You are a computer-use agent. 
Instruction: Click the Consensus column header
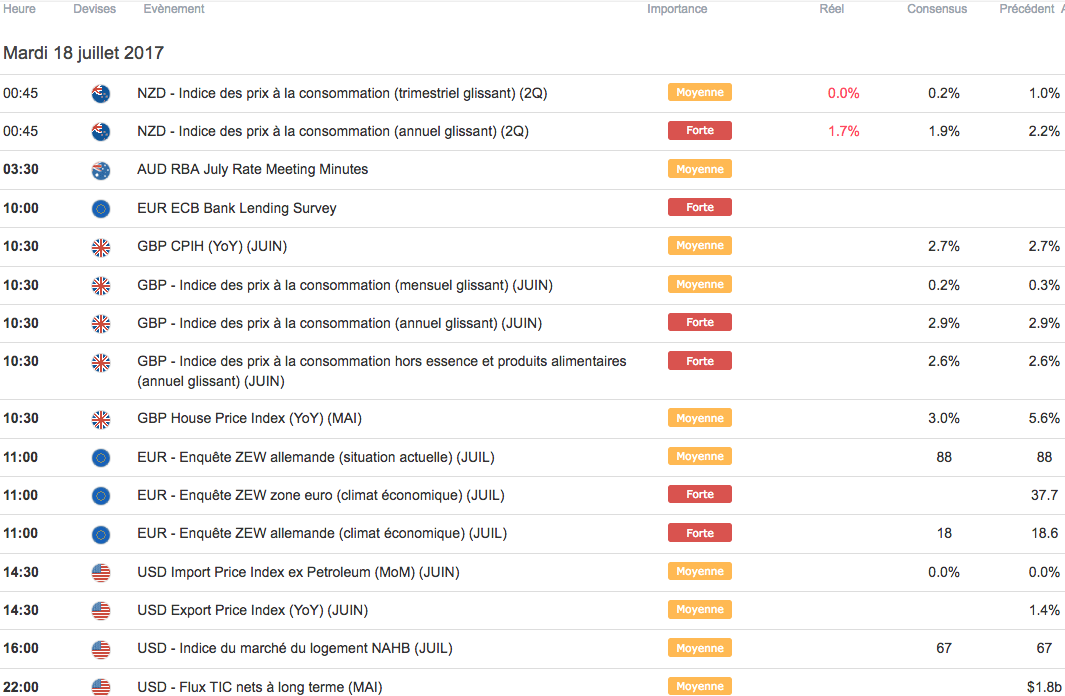937,9
